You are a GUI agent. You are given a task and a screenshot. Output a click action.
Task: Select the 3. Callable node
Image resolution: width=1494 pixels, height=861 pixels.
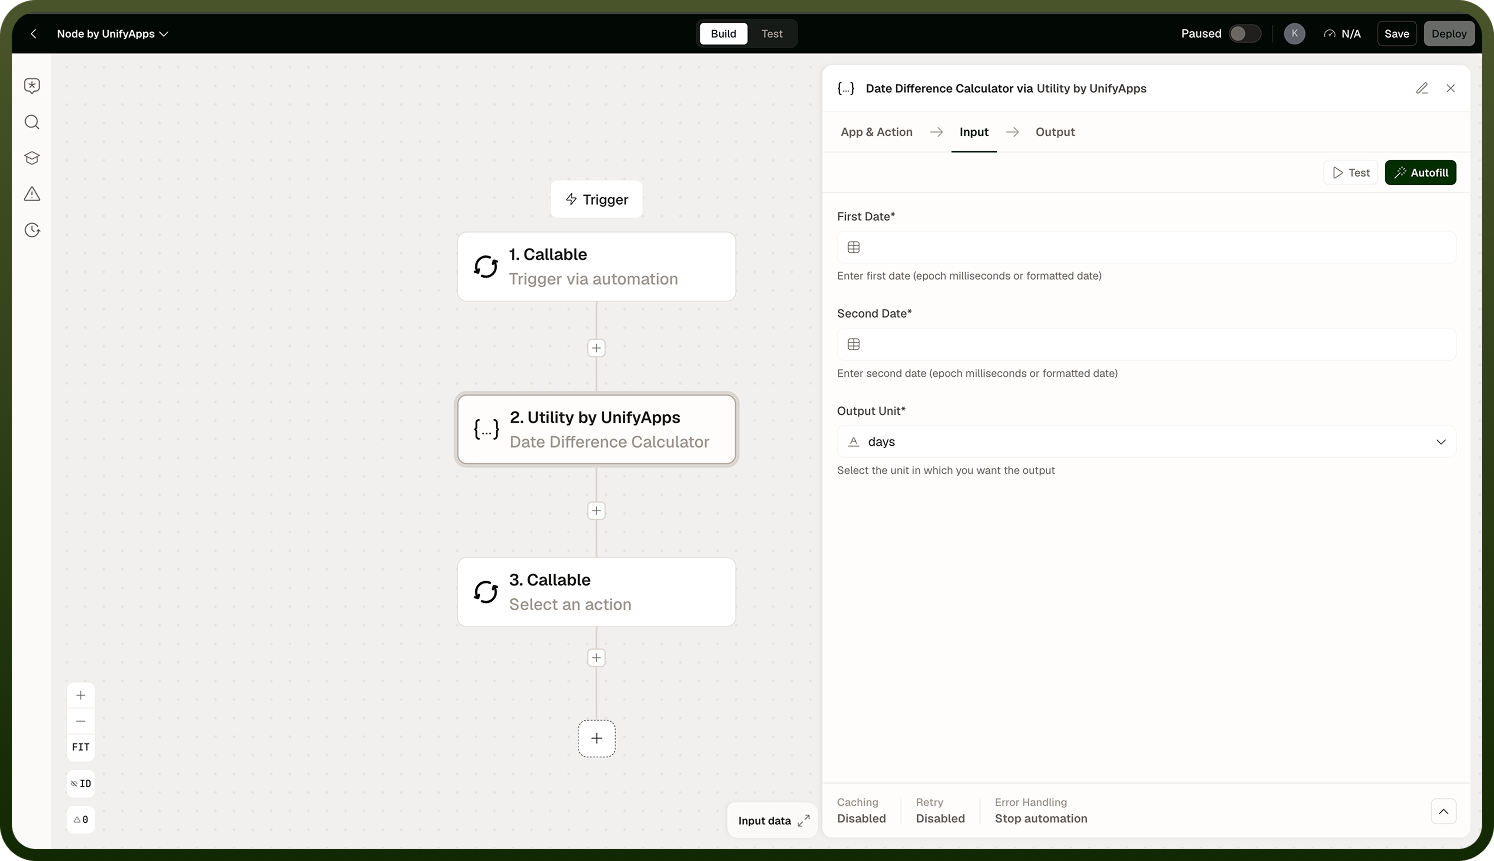point(596,592)
